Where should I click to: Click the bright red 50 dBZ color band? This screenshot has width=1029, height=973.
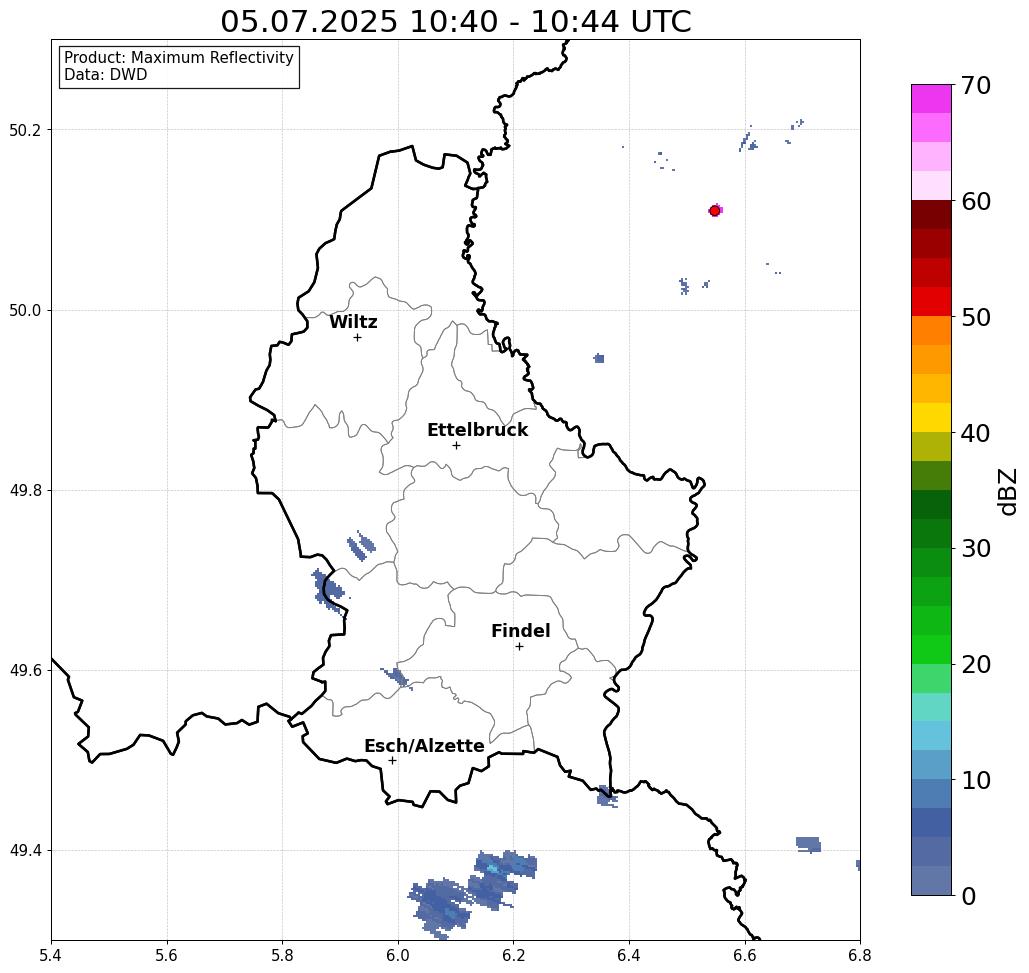coord(931,302)
